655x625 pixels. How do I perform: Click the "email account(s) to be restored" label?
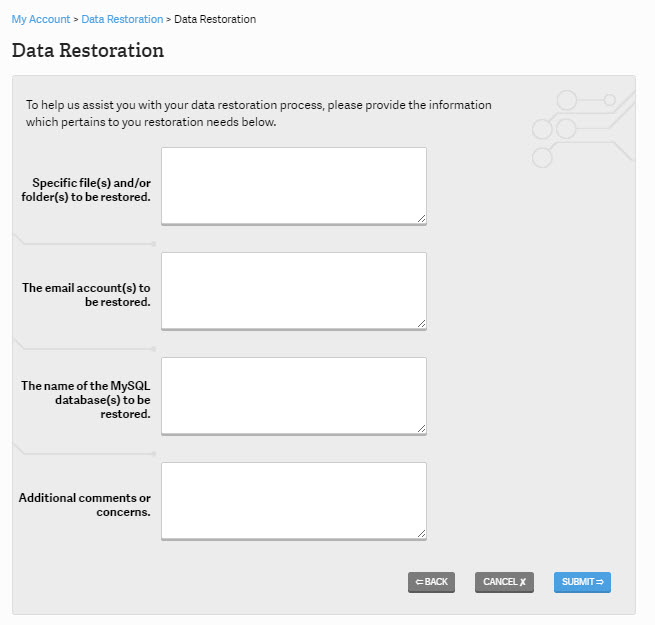click(x=88, y=295)
